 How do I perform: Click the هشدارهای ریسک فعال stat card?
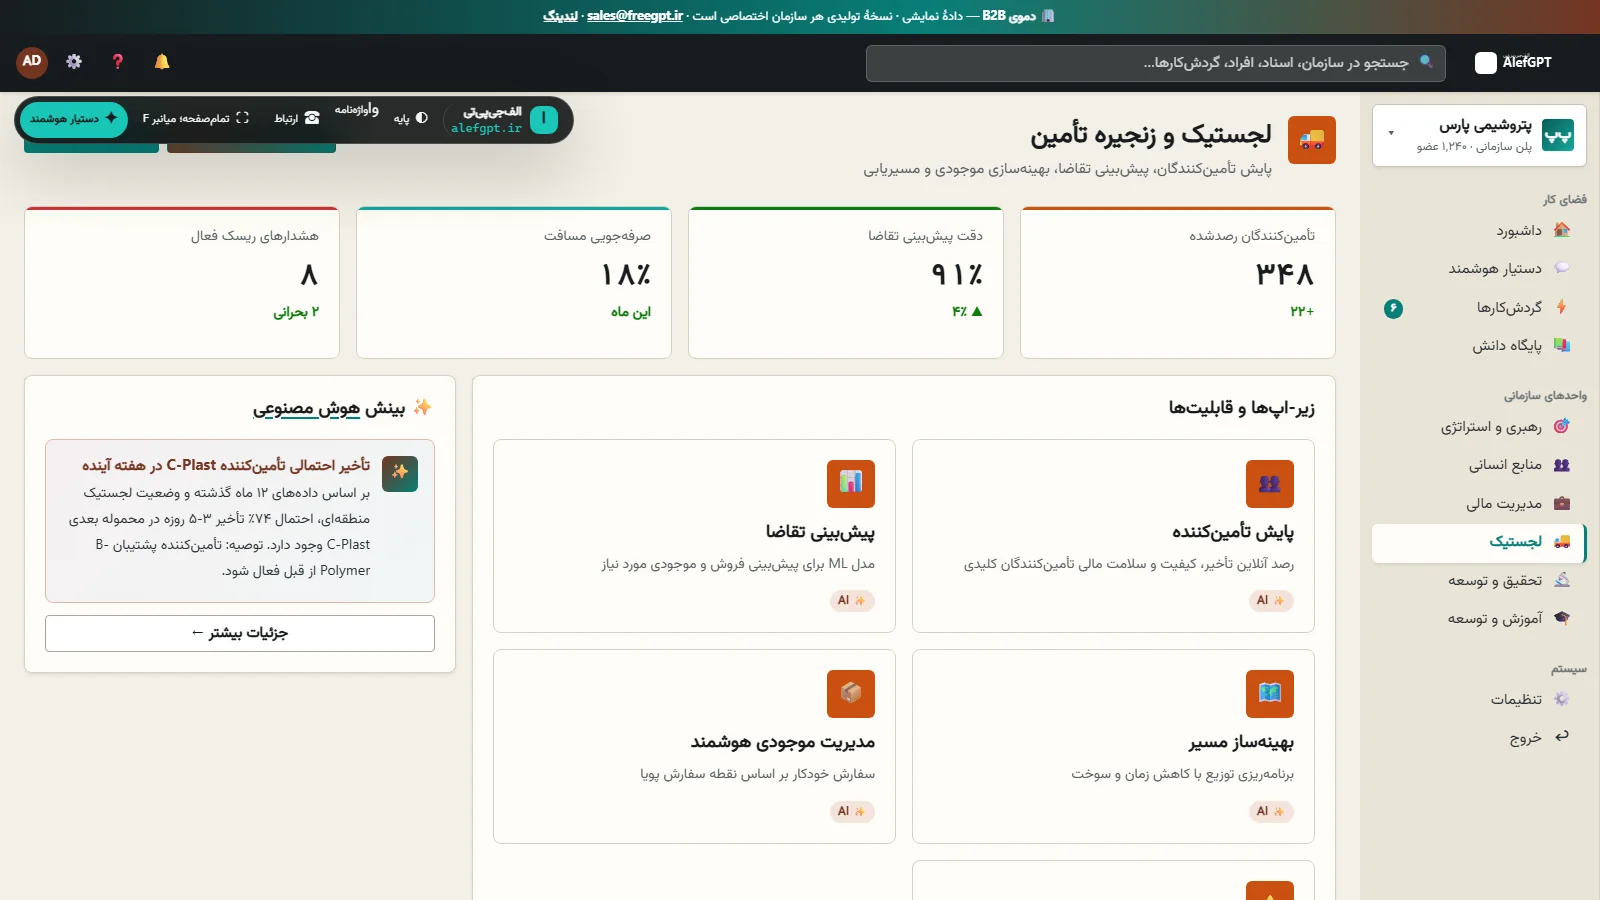tap(182, 283)
